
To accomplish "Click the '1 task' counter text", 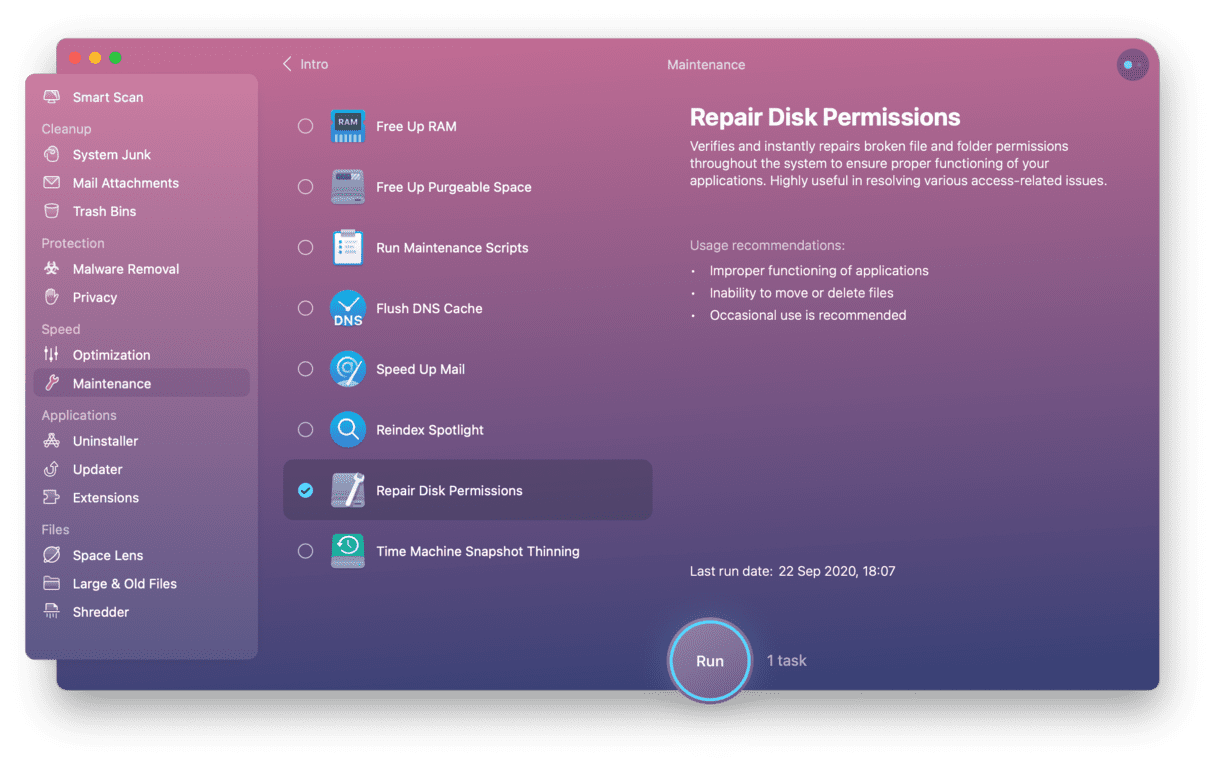I will tap(786, 661).
